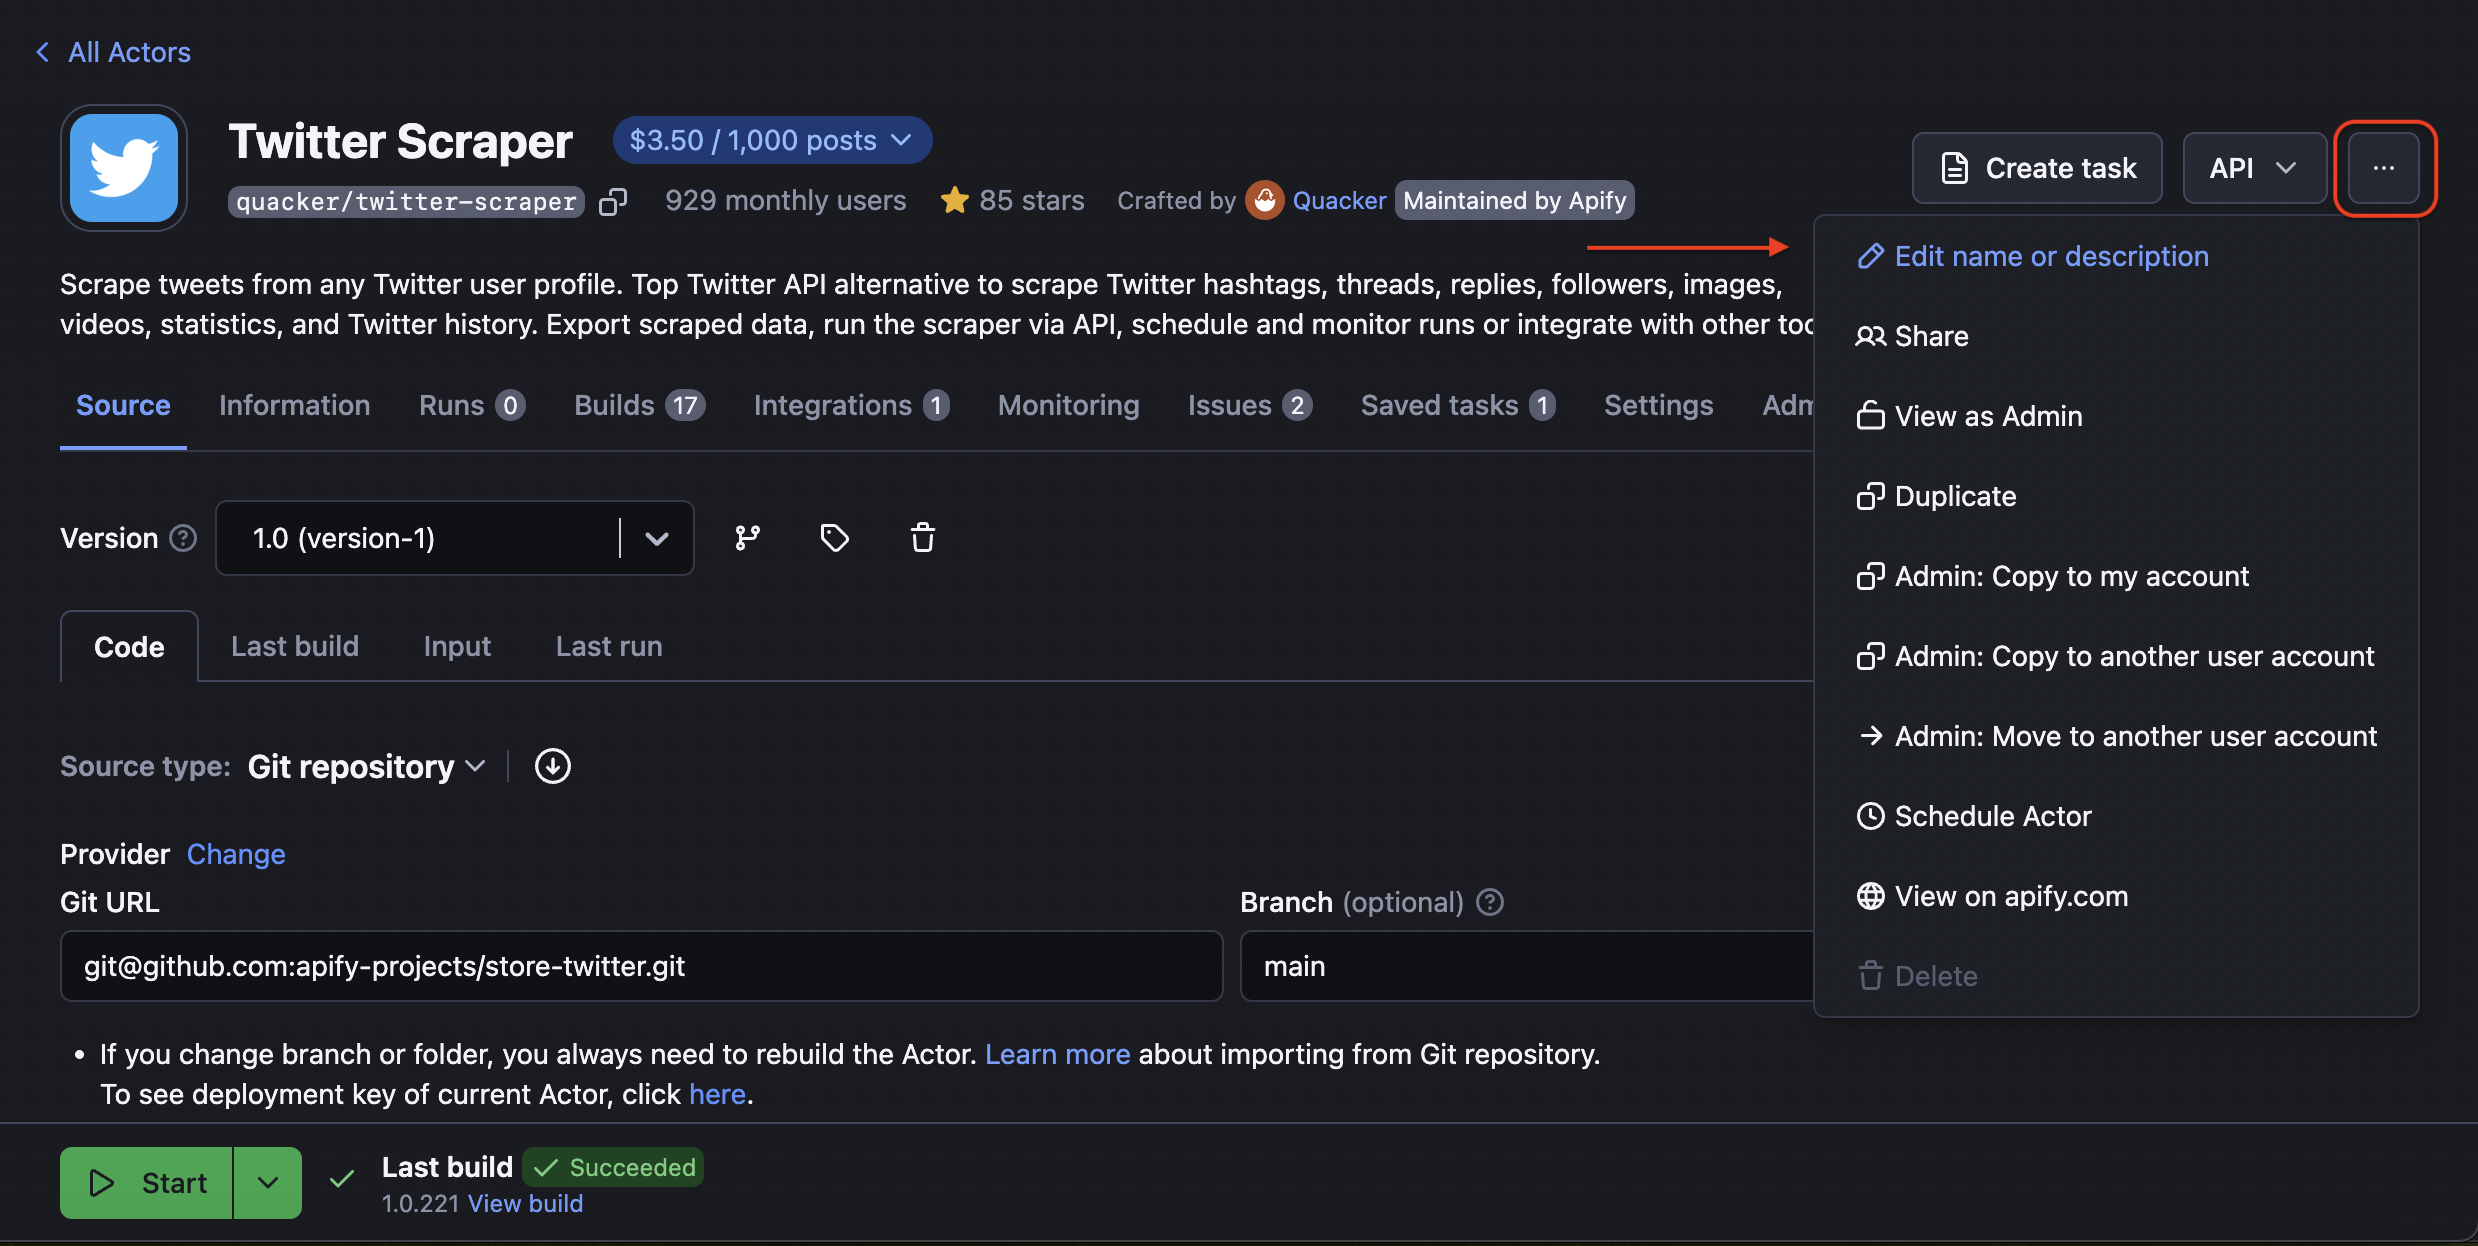Open the three-dot overflow menu
2478x1246 pixels.
click(x=2385, y=167)
